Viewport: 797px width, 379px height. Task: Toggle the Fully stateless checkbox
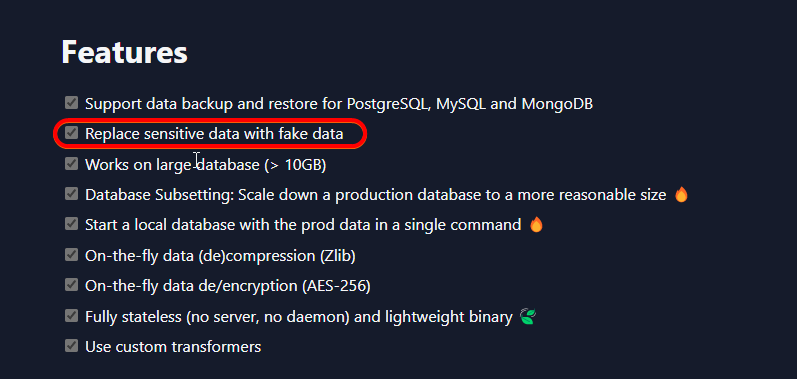coord(71,315)
